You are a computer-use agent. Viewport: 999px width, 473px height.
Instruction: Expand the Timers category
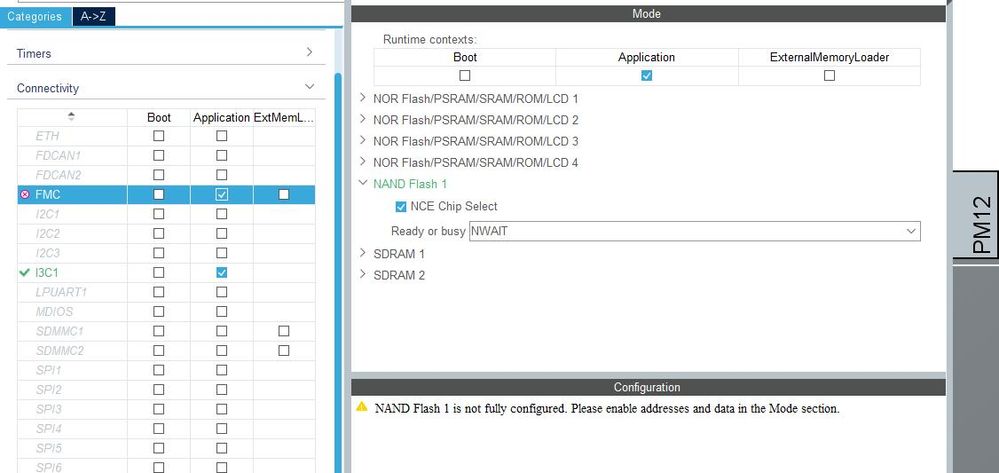pos(310,52)
